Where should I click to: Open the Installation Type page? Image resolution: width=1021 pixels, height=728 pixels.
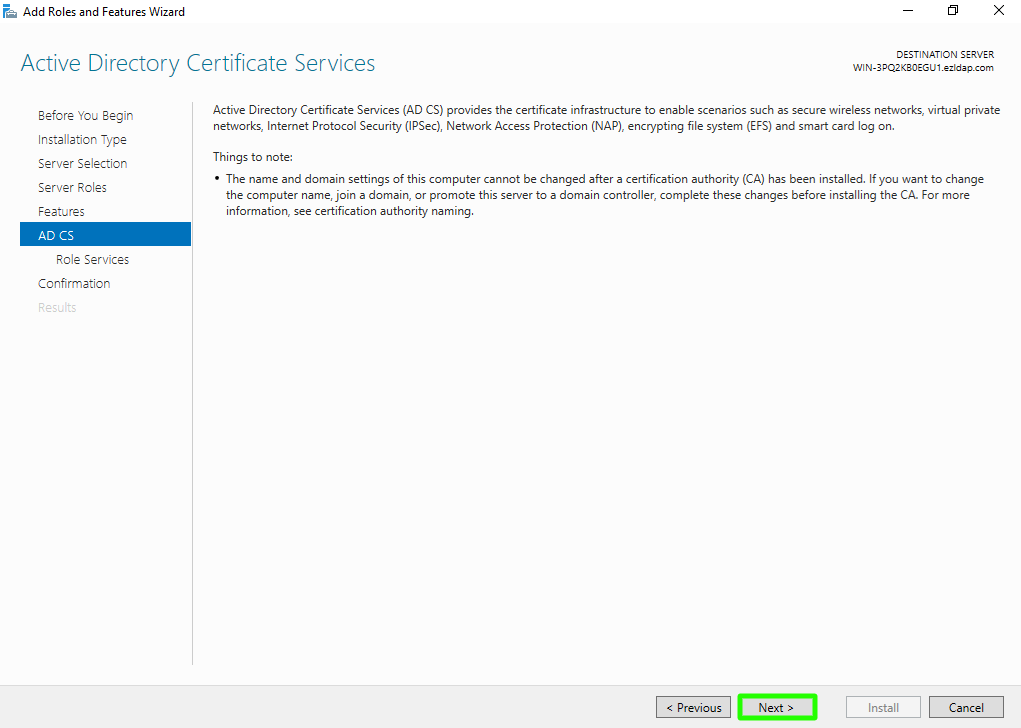pos(82,139)
